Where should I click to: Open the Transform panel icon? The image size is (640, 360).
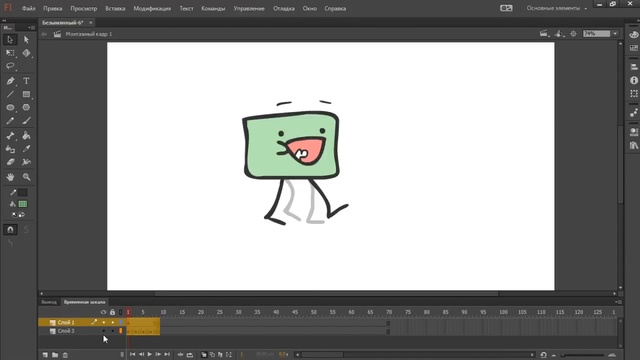(x=633, y=93)
